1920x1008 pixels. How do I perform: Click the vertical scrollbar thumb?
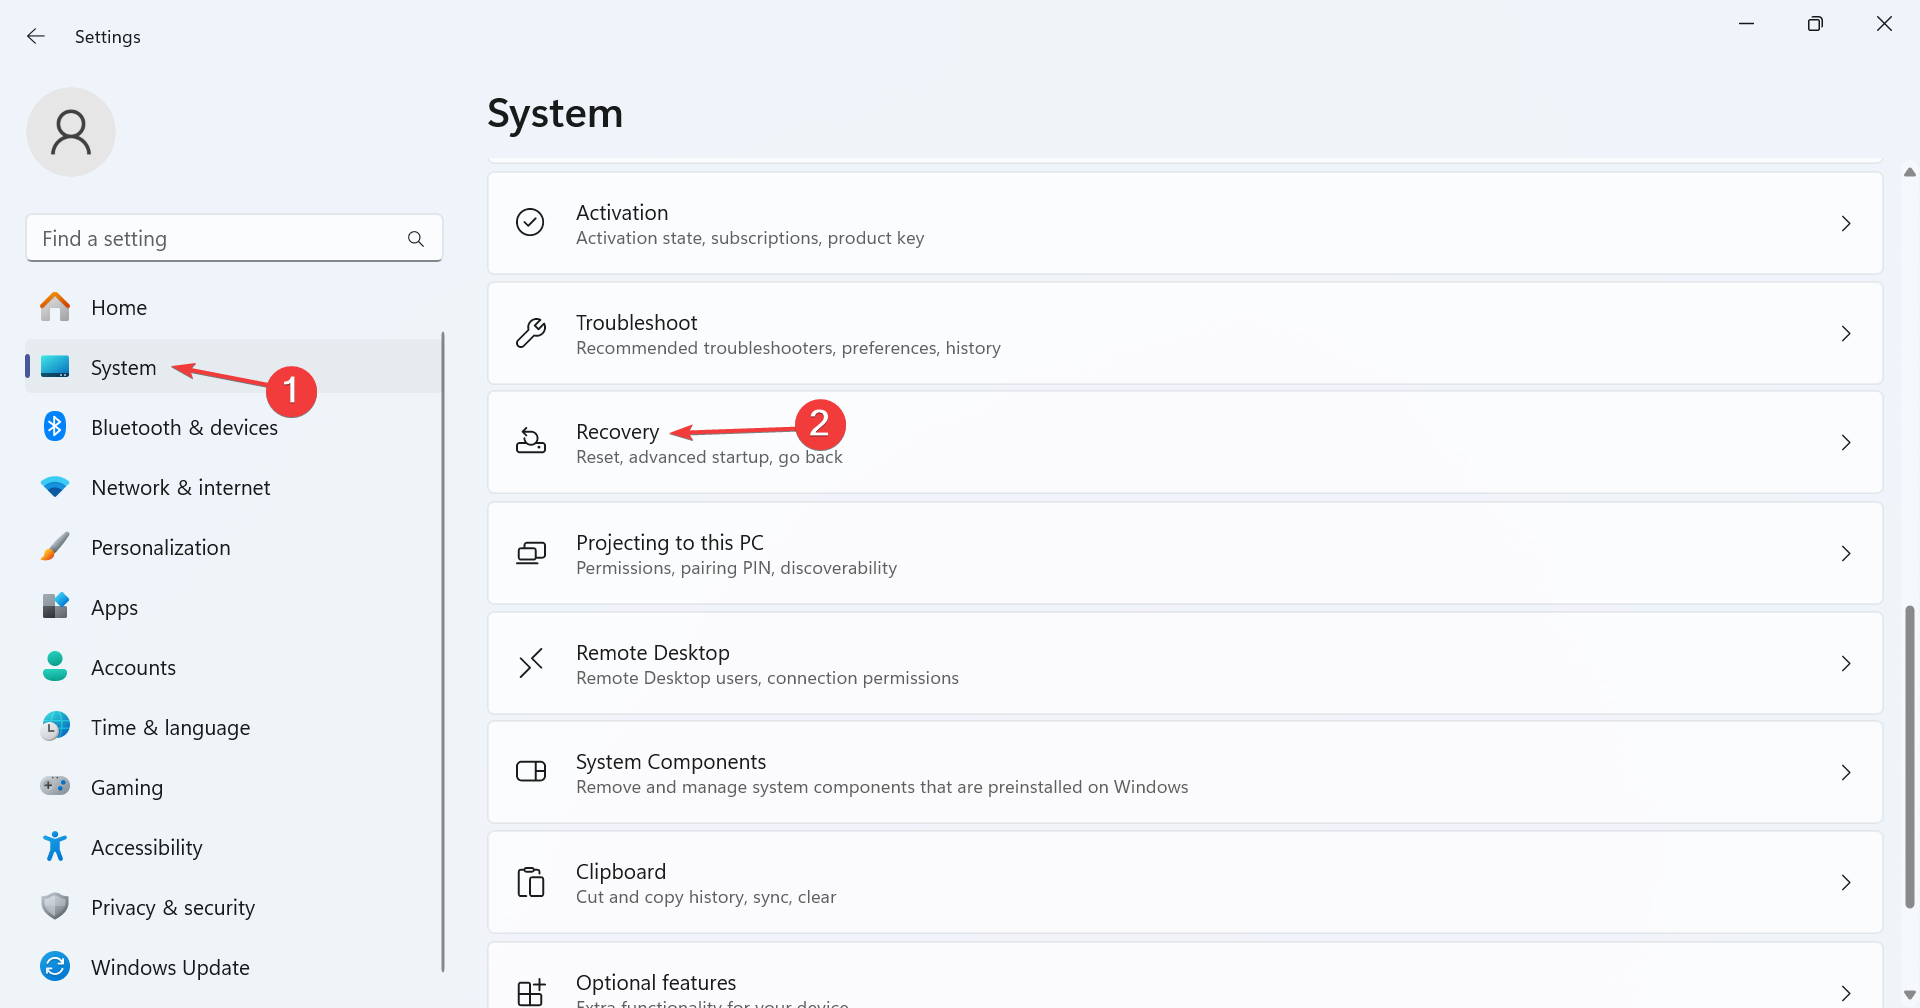(1910, 755)
